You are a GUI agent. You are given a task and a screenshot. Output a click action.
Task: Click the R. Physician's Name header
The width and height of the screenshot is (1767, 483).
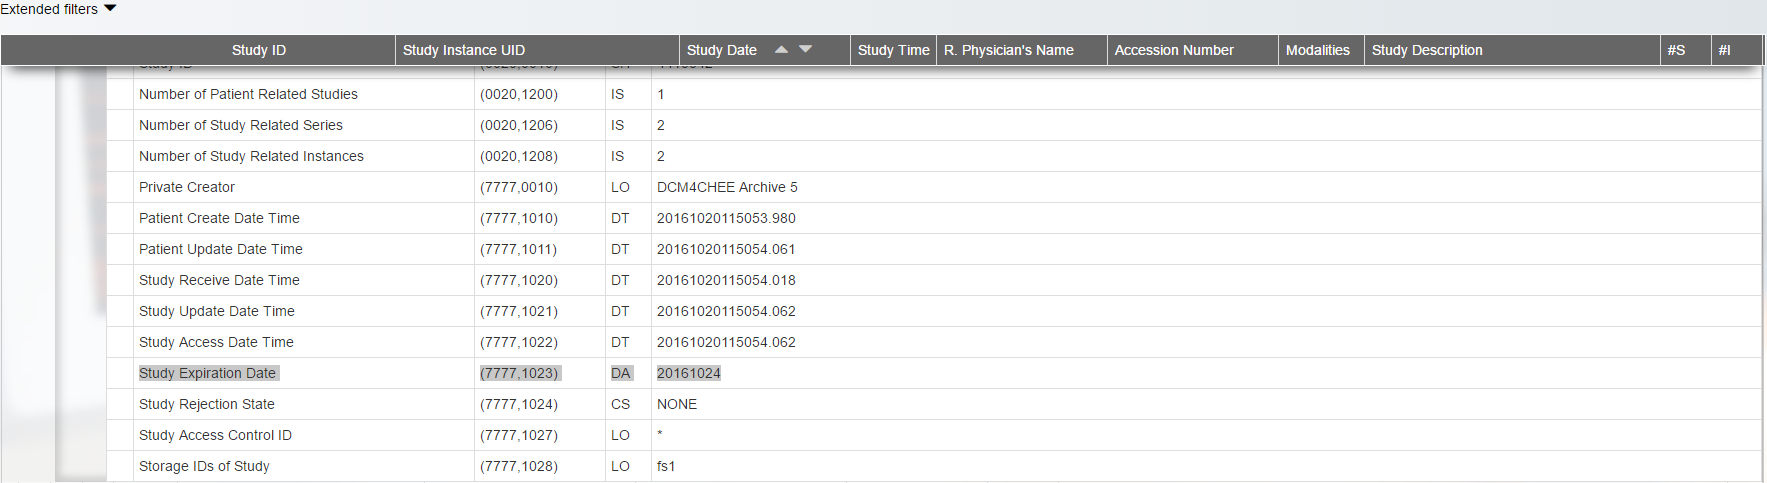[x=1009, y=50]
